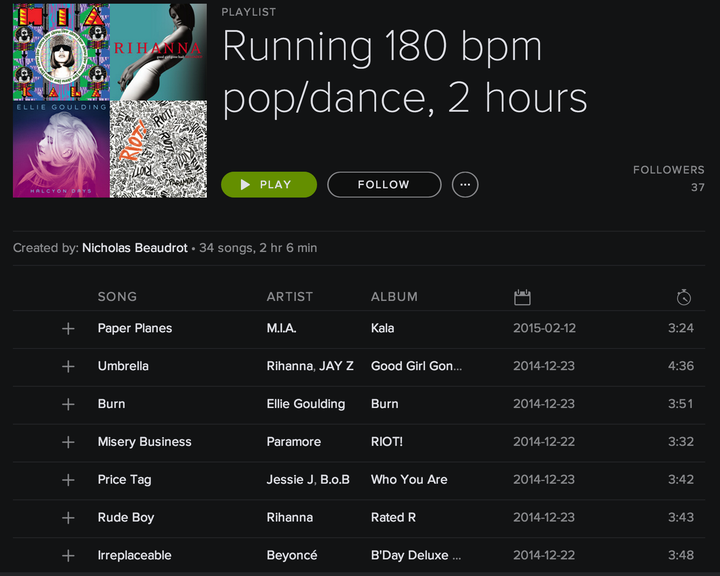Select the song title Misery Business
Screen dimensions: 720x576
pos(145,442)
